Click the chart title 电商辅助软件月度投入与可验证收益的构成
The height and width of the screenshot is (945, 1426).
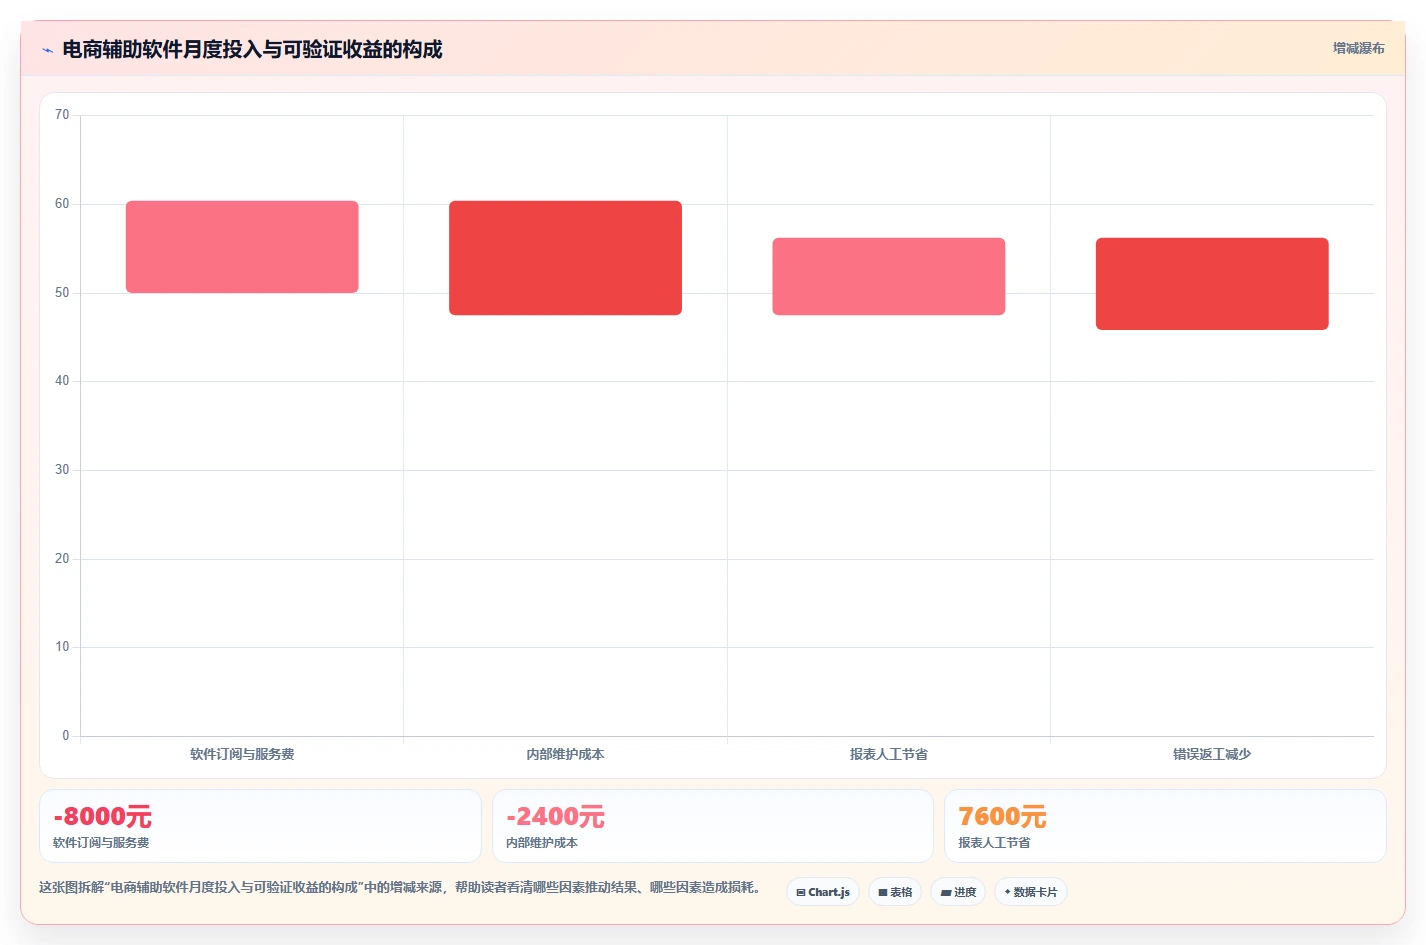252,49
